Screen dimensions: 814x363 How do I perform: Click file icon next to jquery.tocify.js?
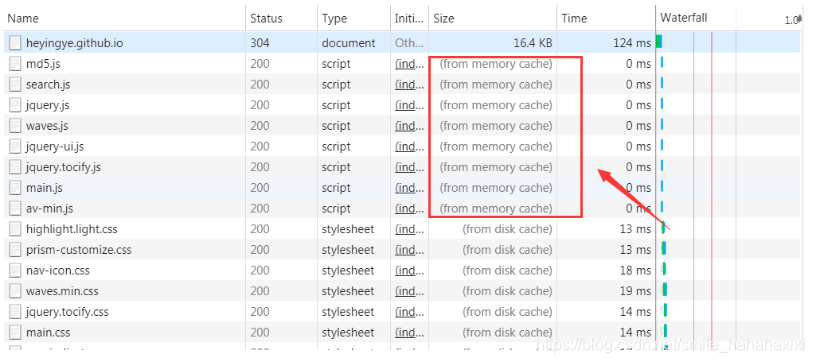click(x=16, y=167)
